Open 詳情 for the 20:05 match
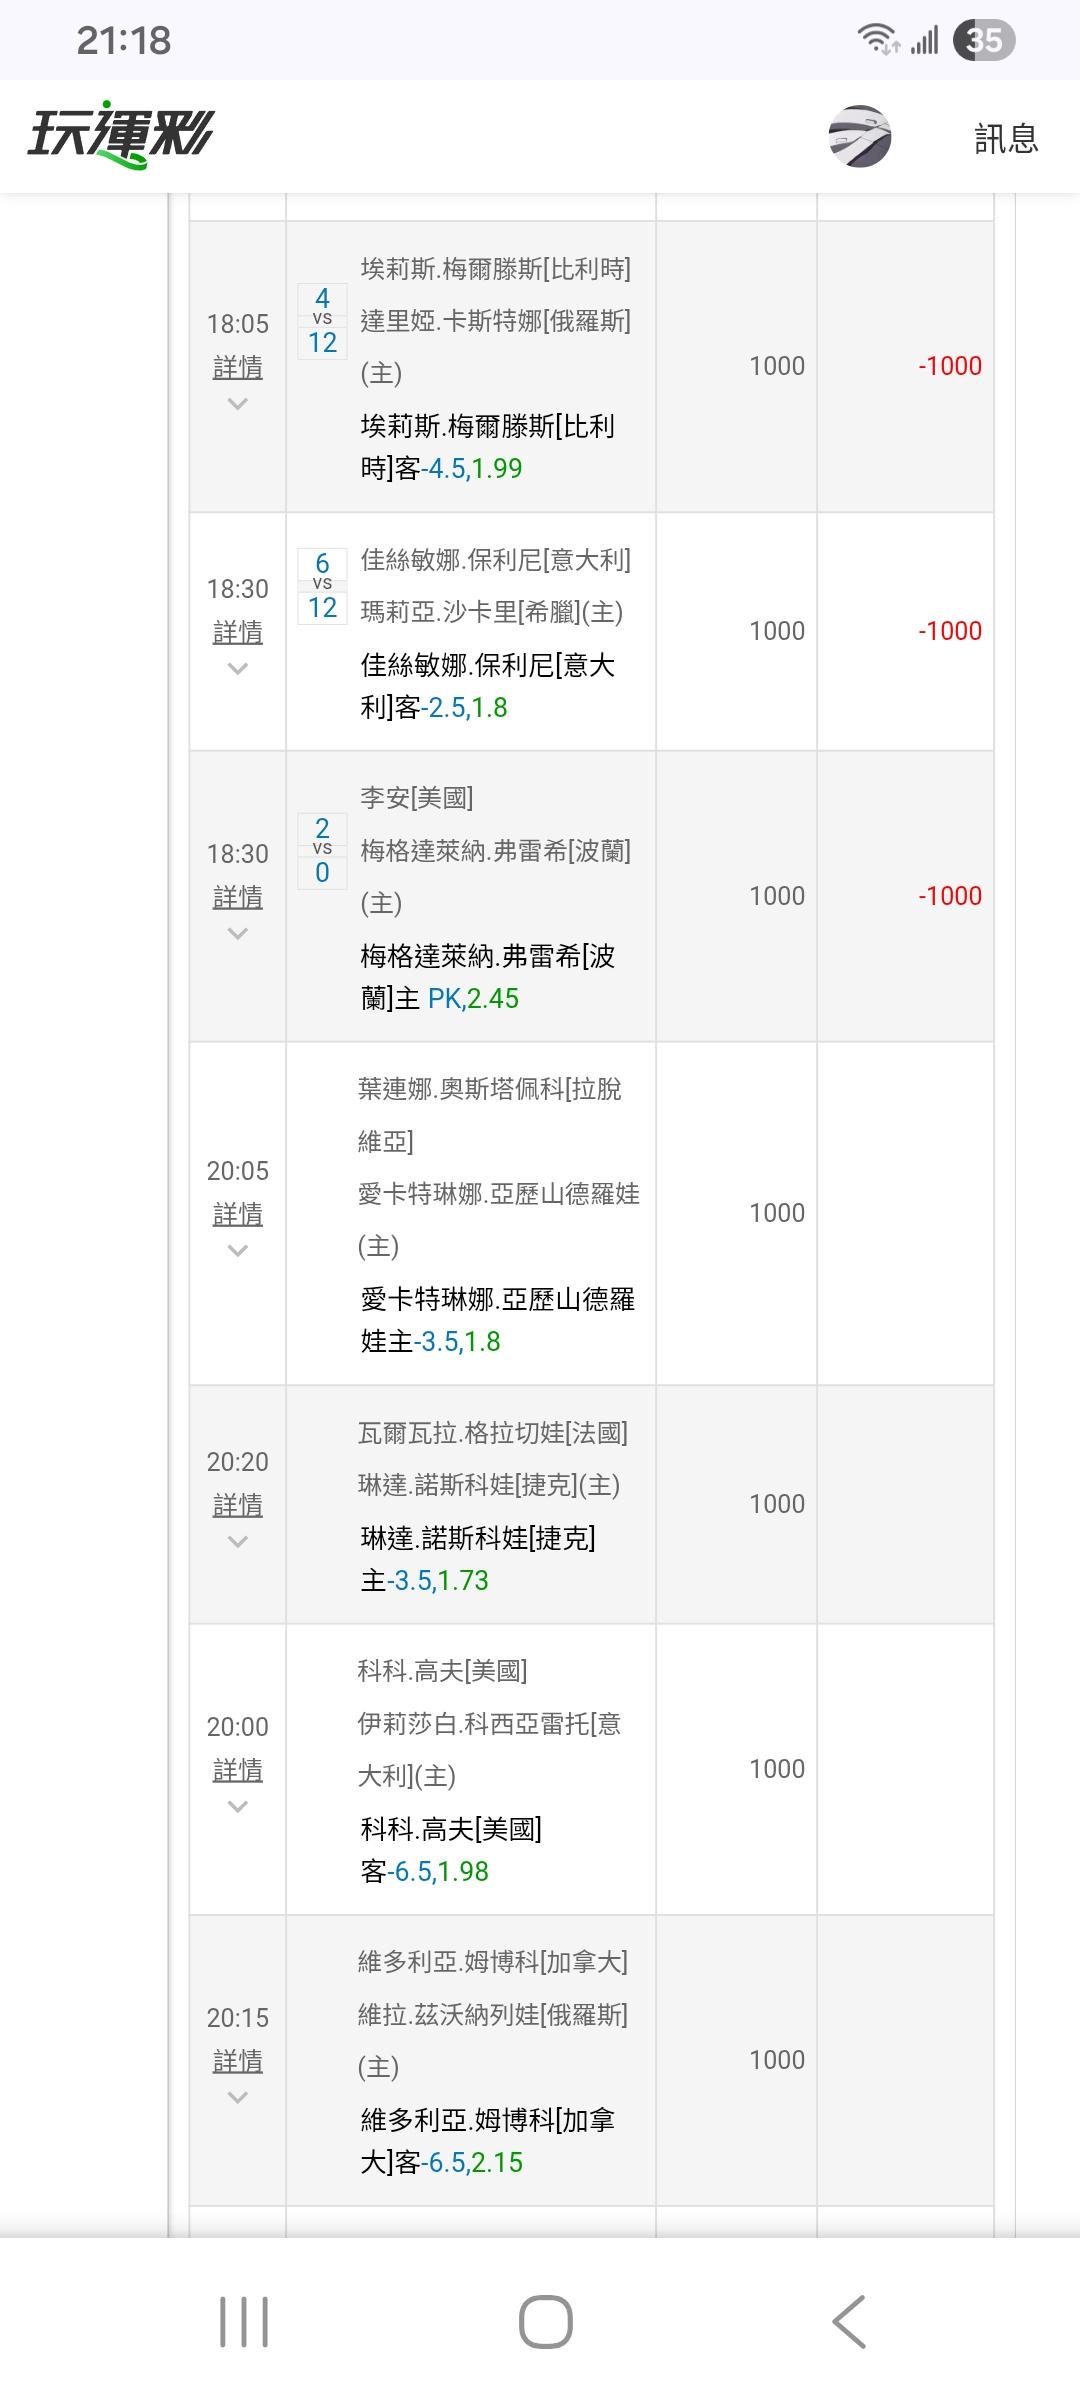Screen dimensions: 1080x2400 238,1214
